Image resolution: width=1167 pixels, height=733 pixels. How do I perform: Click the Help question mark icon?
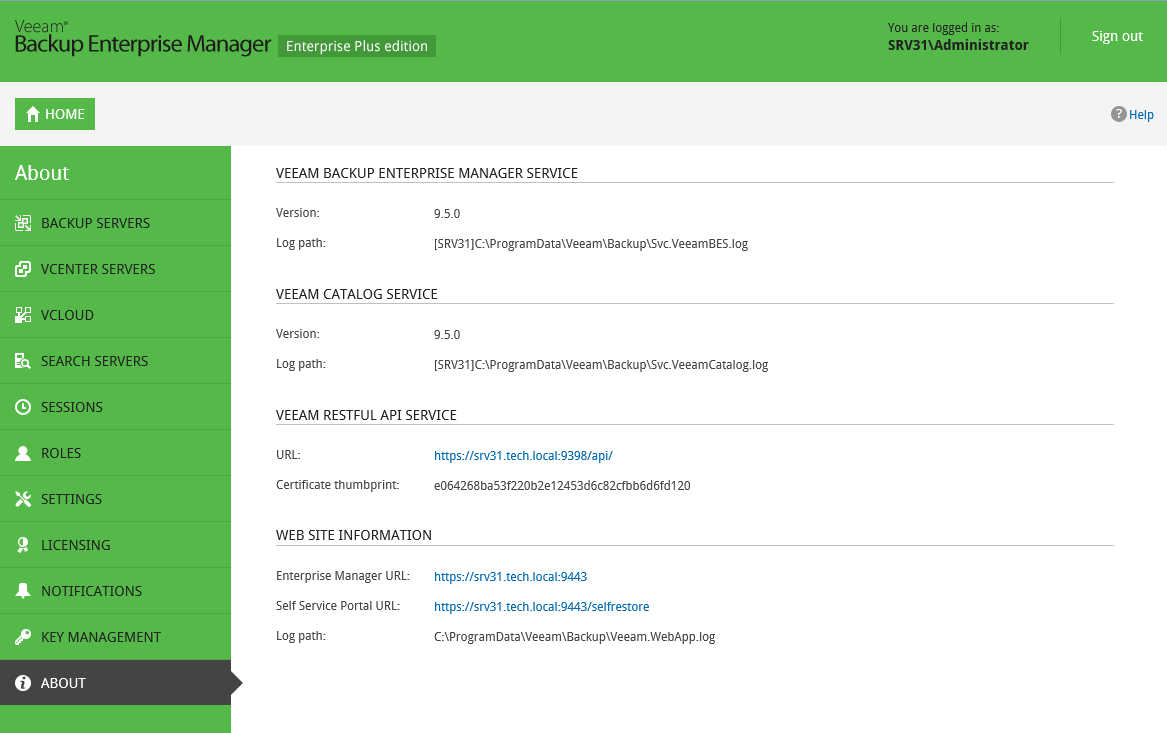pos(1119,114)
